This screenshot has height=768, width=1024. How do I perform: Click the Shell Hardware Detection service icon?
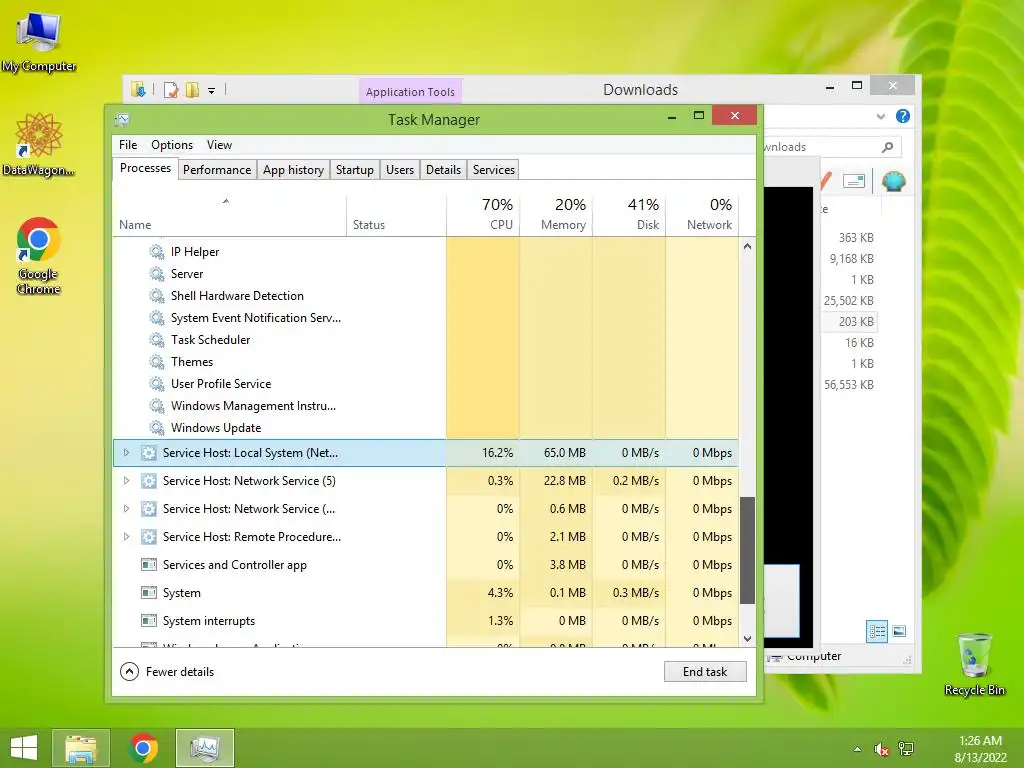pyautogui.click(x=156, y=296)
